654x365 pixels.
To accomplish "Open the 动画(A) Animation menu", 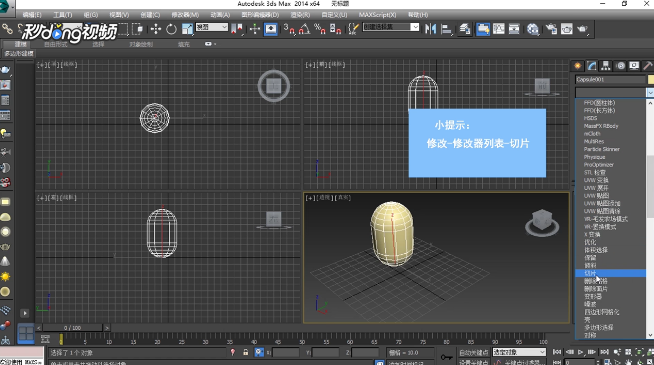I will point(220,15).
